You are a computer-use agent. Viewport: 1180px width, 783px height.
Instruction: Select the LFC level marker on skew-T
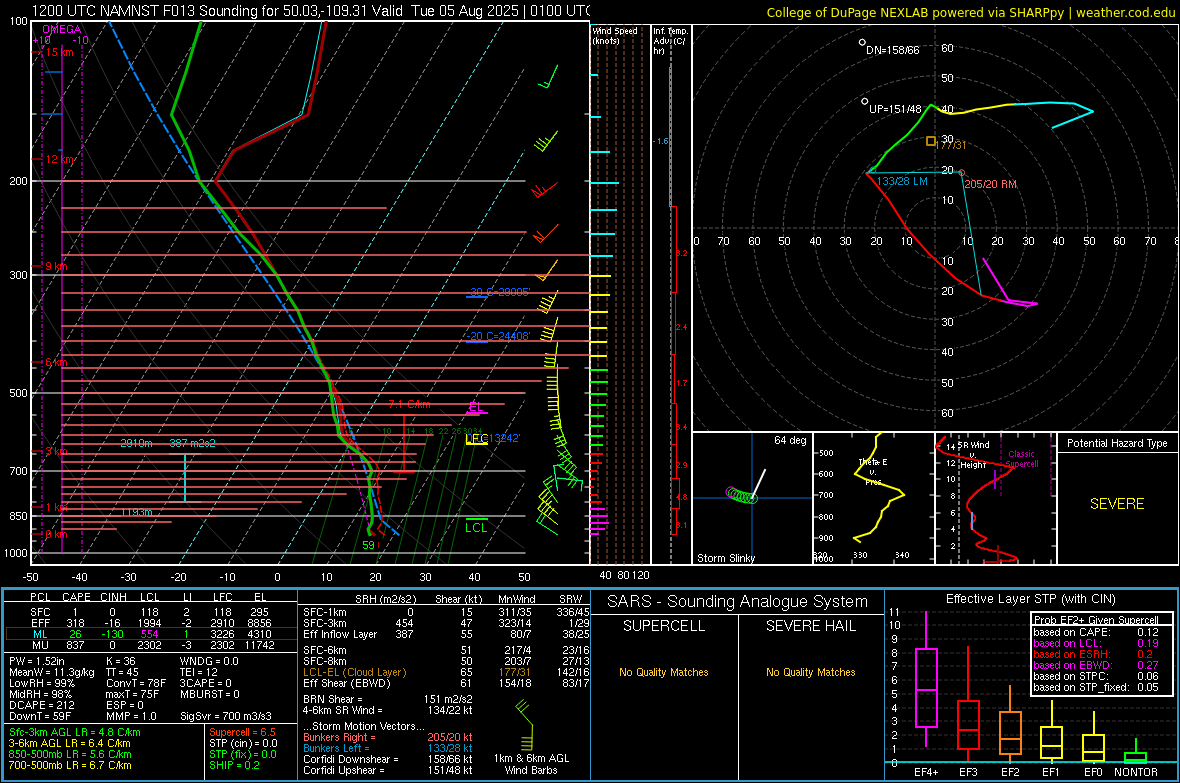coord(476,439)
